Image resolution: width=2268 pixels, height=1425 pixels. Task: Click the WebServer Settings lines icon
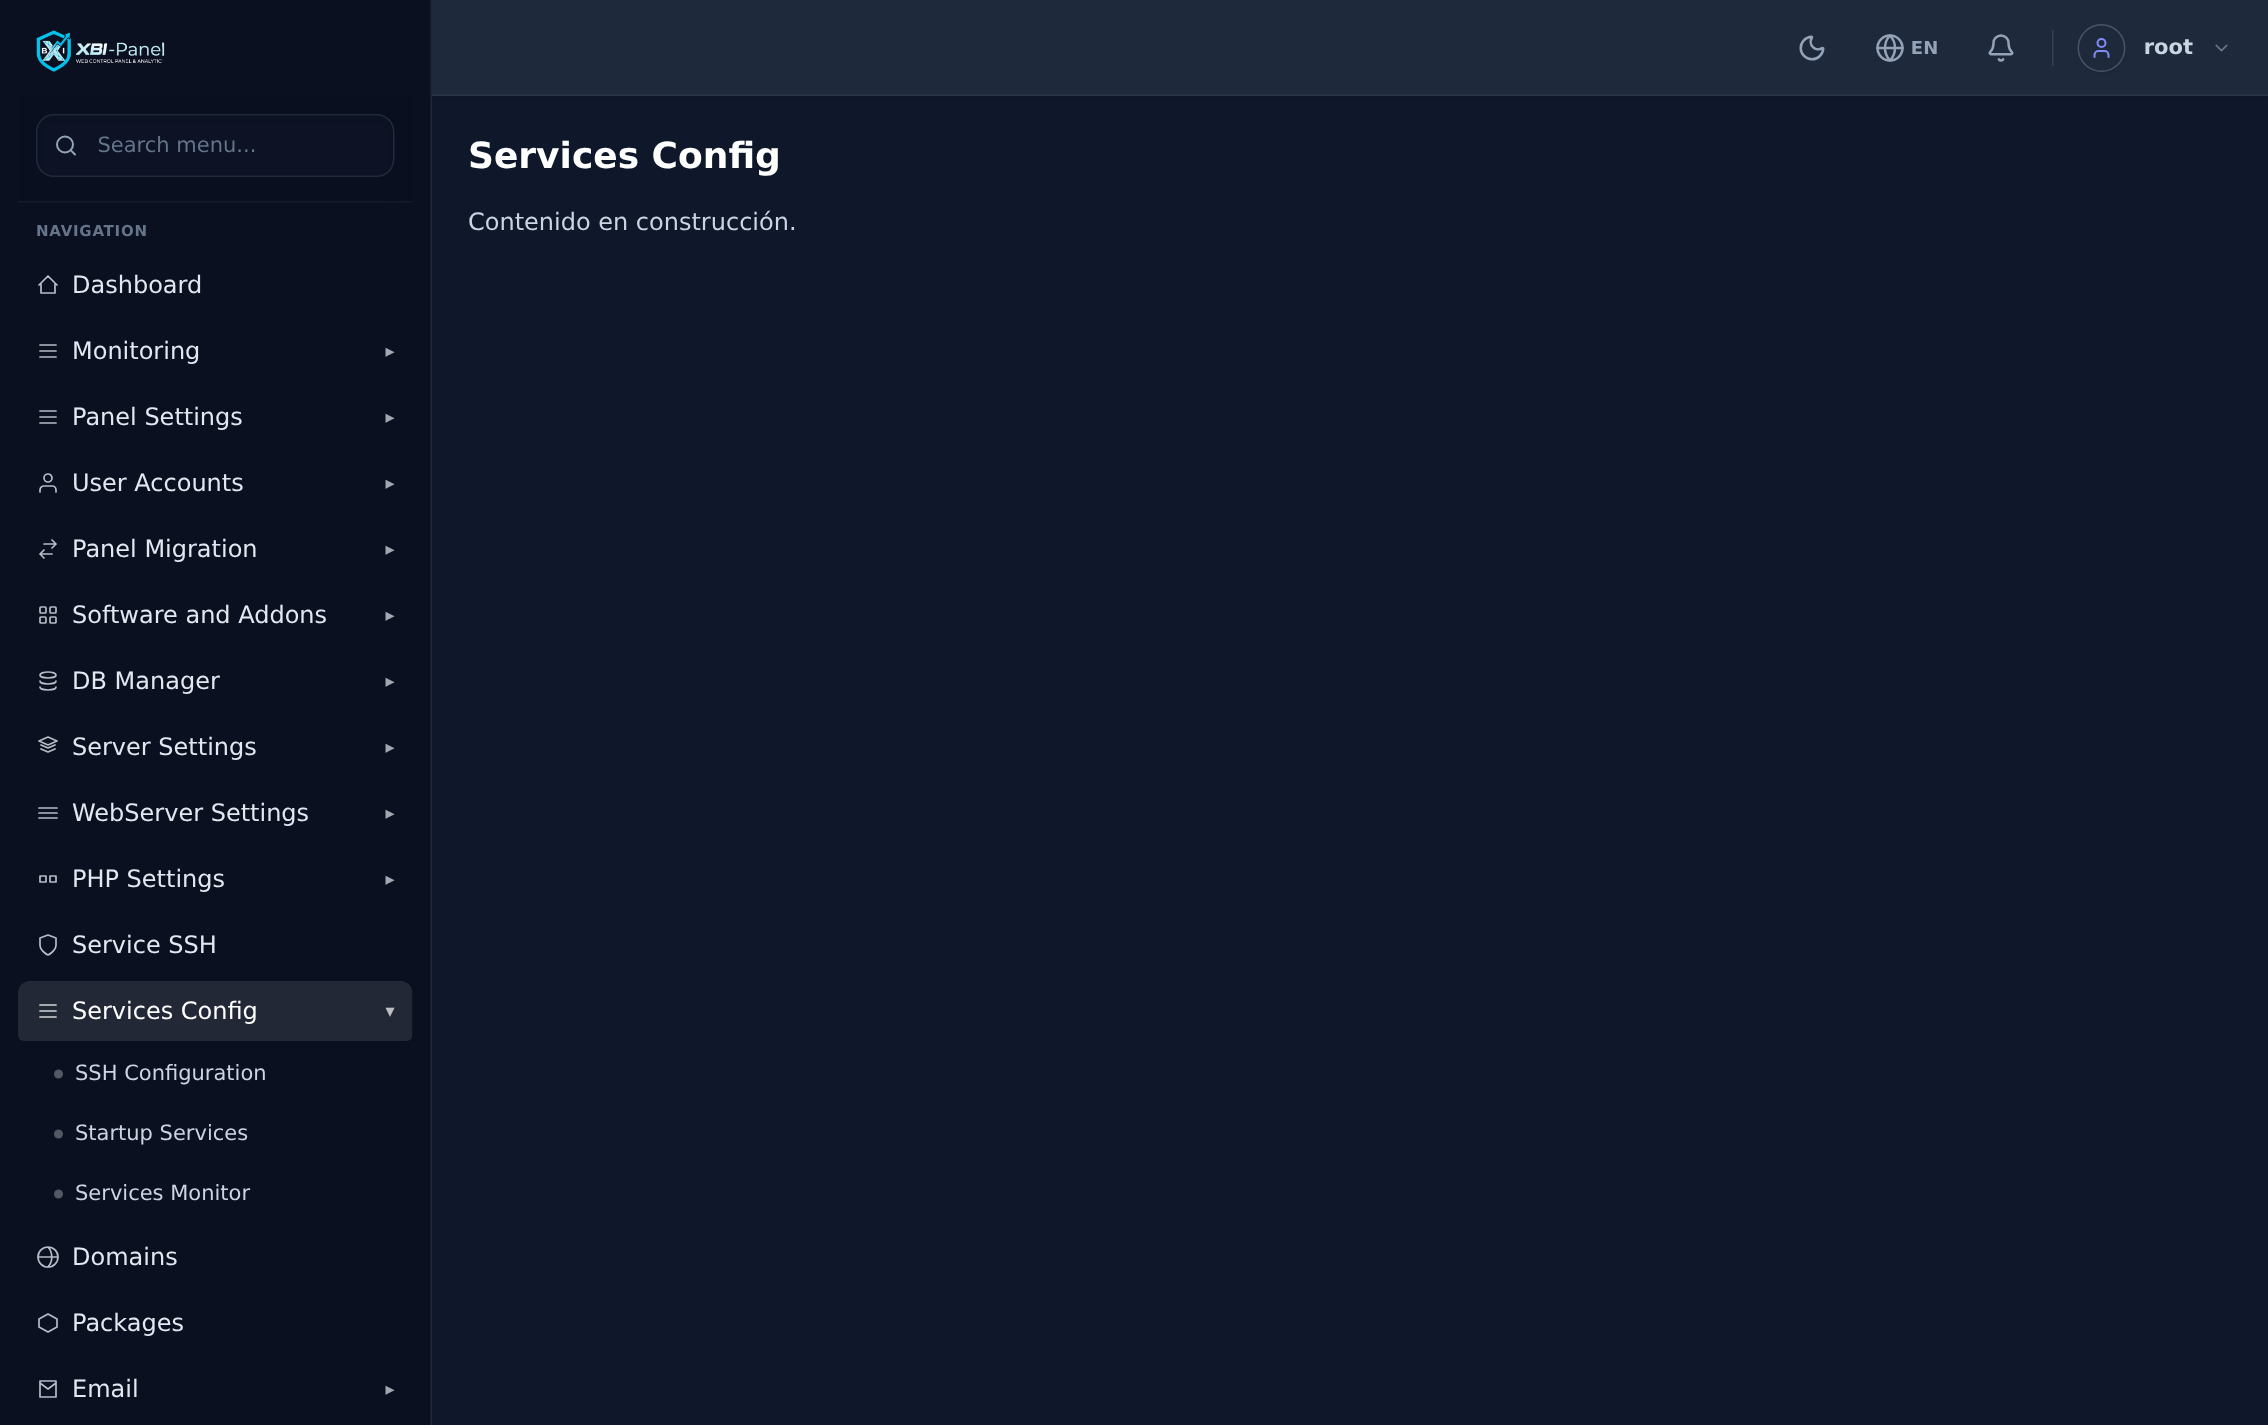pos(48,813)
